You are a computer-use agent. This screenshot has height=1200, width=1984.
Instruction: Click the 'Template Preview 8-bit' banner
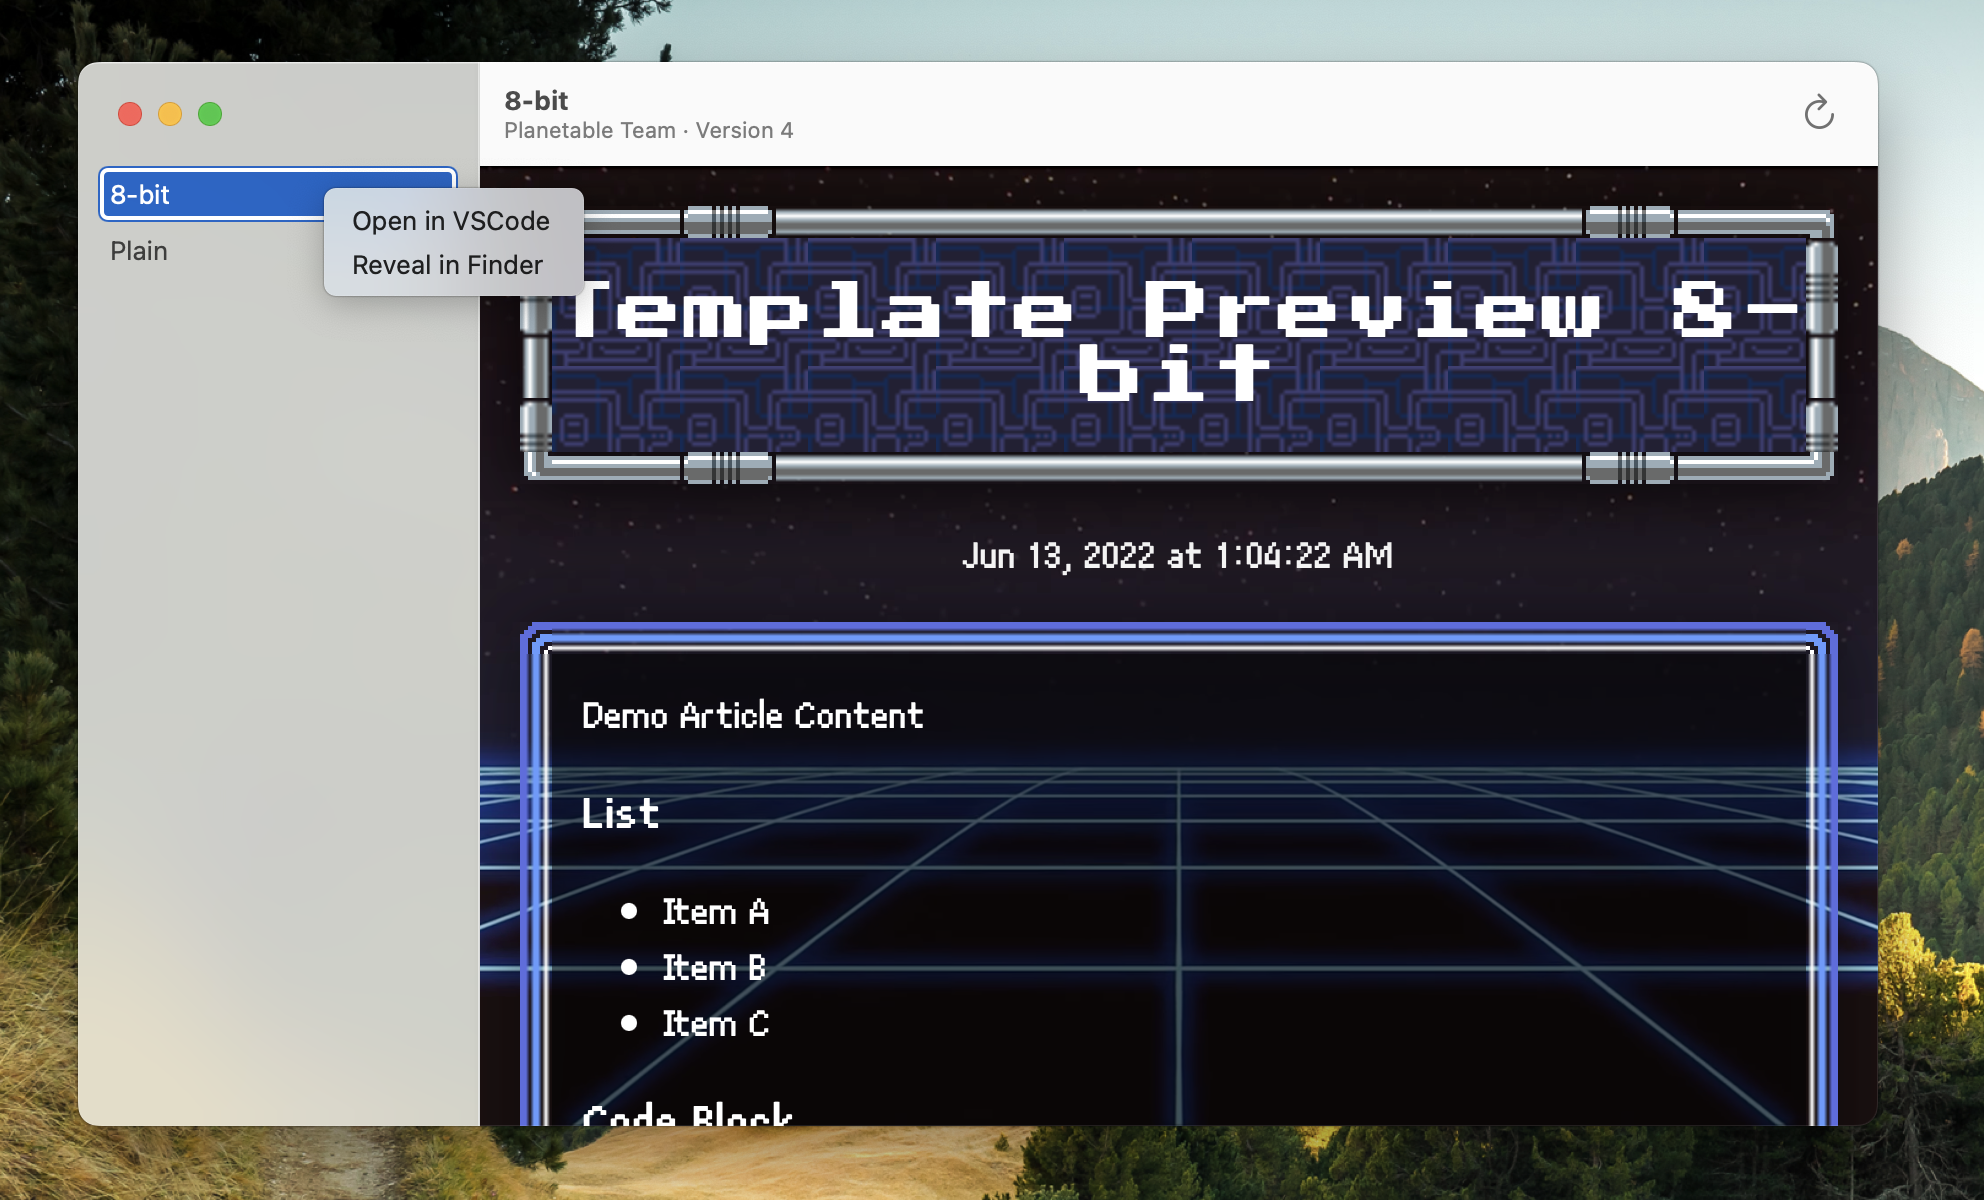point(1180,340)
